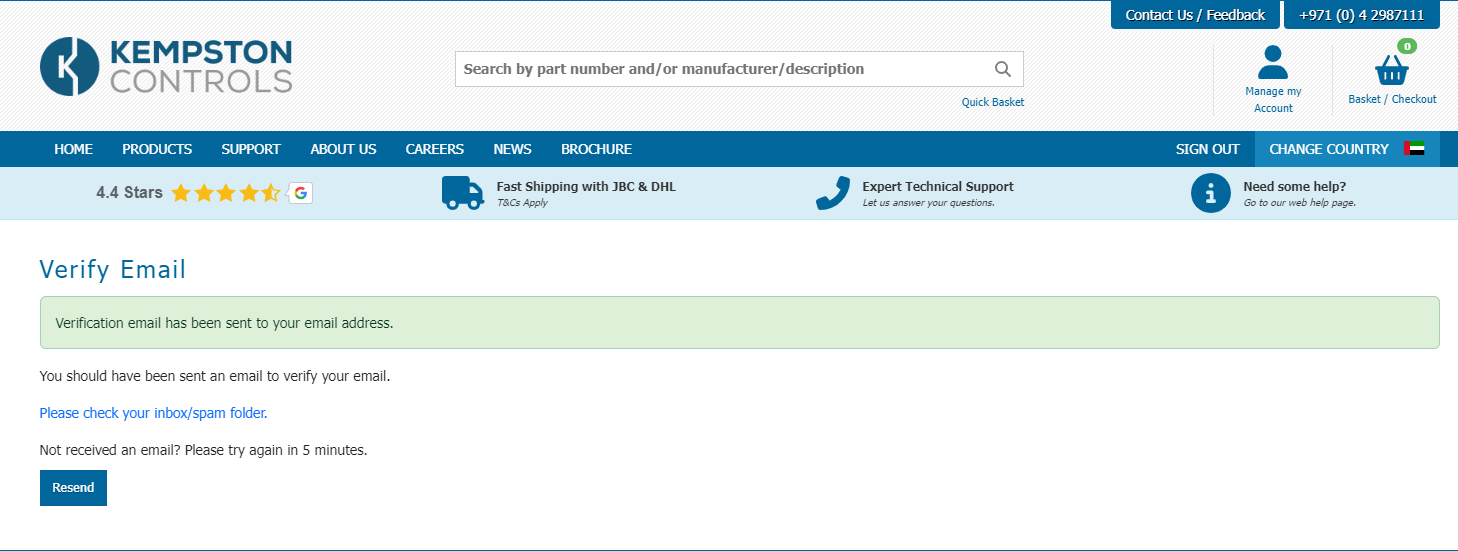Viewport: 1458px width, 551px height.
Task: Click Contact Us / Feedback button
Action: point(1195,15)
